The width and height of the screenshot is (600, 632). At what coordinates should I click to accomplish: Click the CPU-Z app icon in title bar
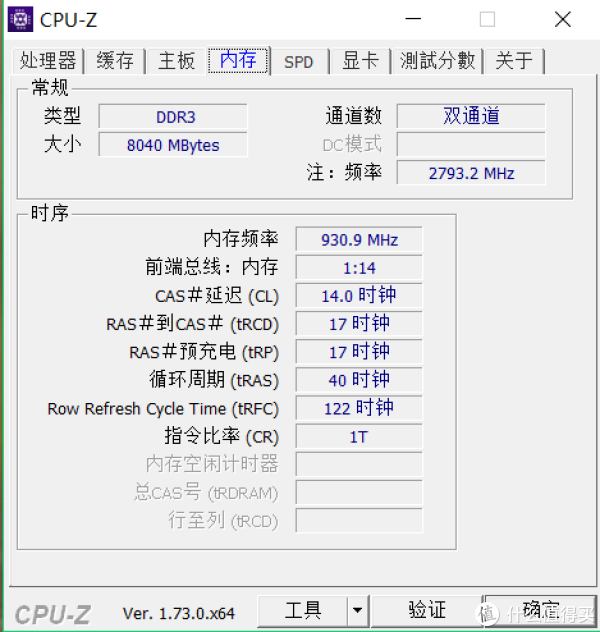21,19
